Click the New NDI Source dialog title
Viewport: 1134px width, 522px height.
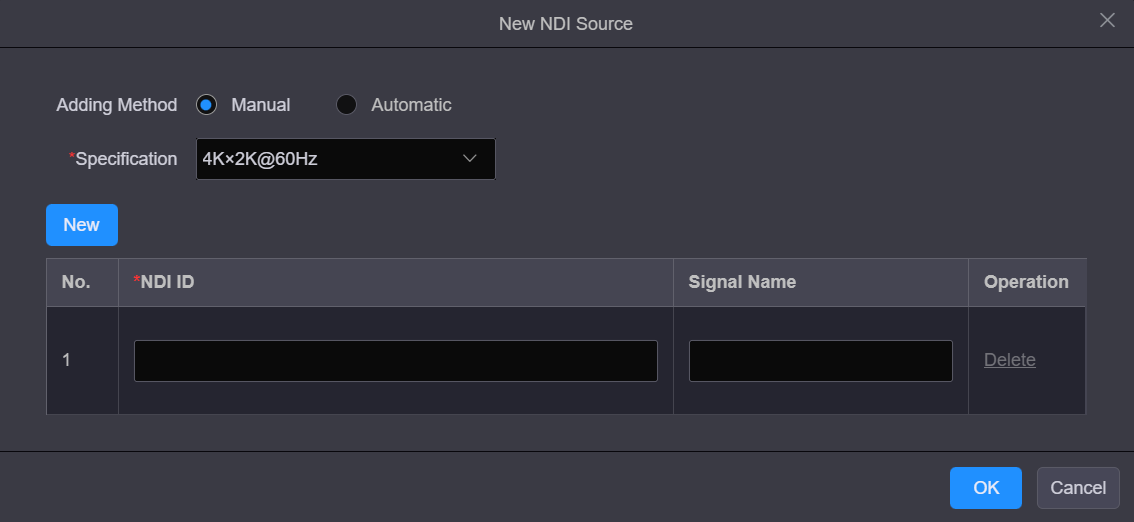(566, 24)
